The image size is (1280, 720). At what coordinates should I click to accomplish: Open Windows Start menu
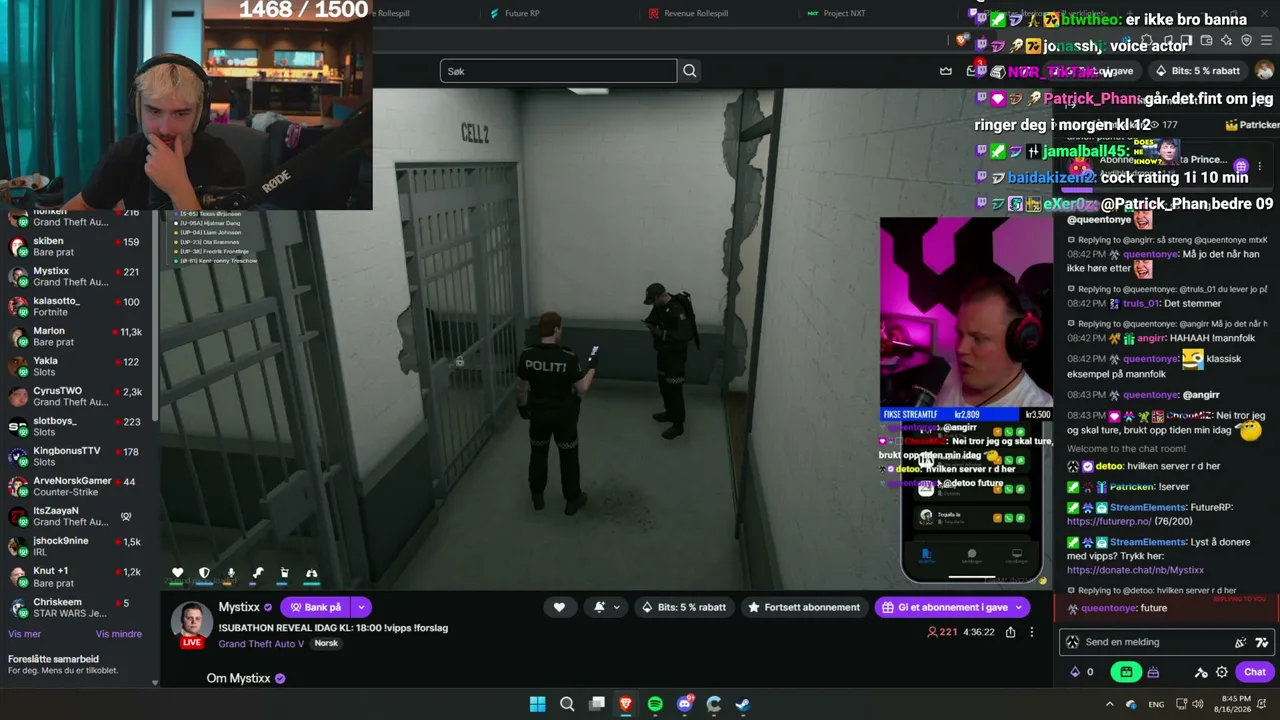click(538, 704)
